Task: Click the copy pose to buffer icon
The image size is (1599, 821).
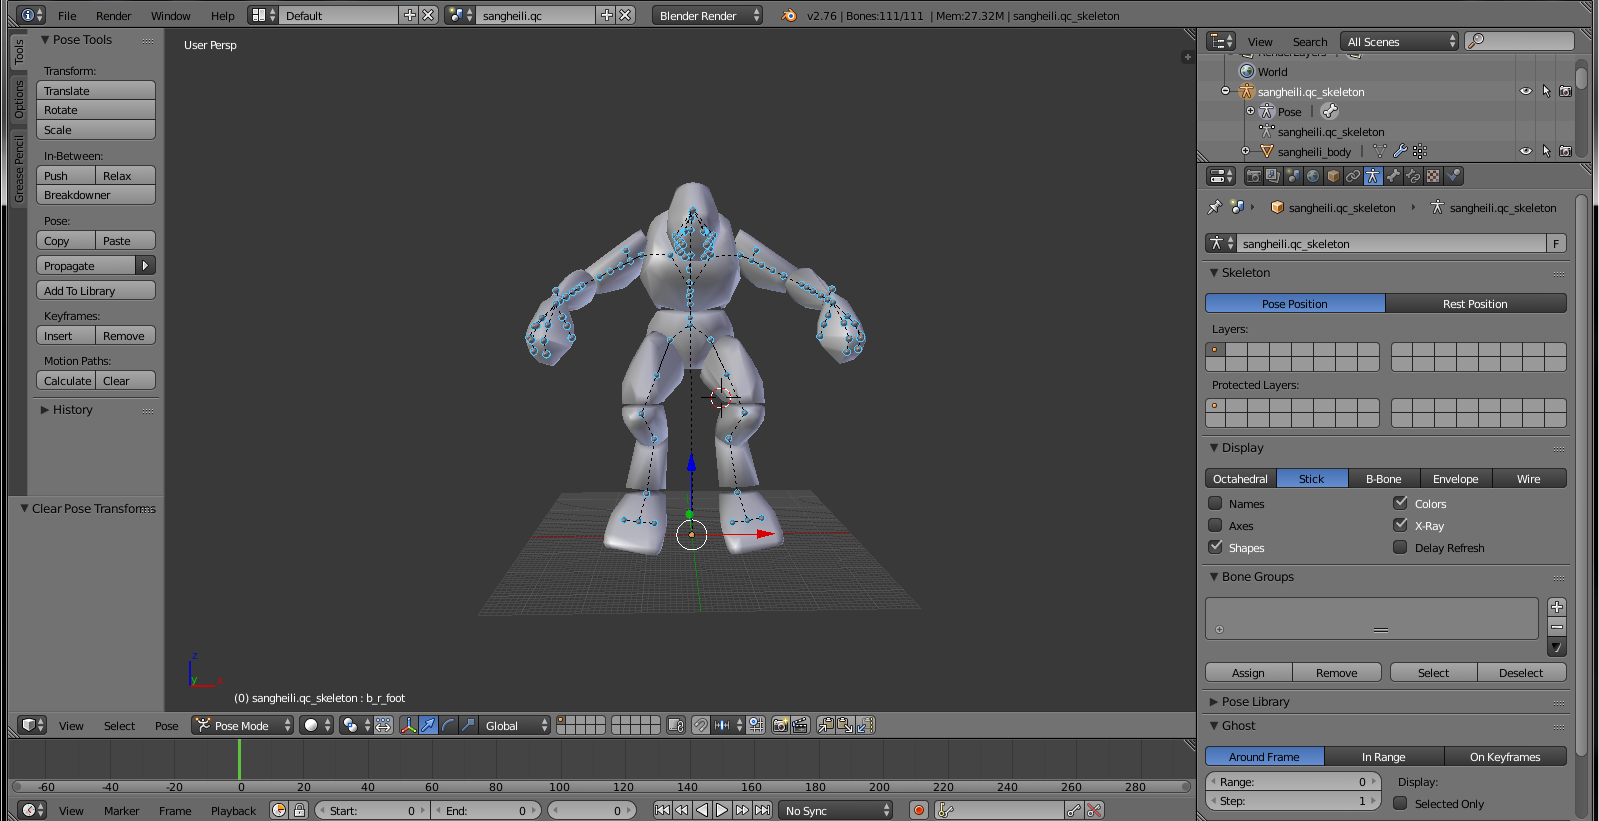Action: click(x=825, y=726)
